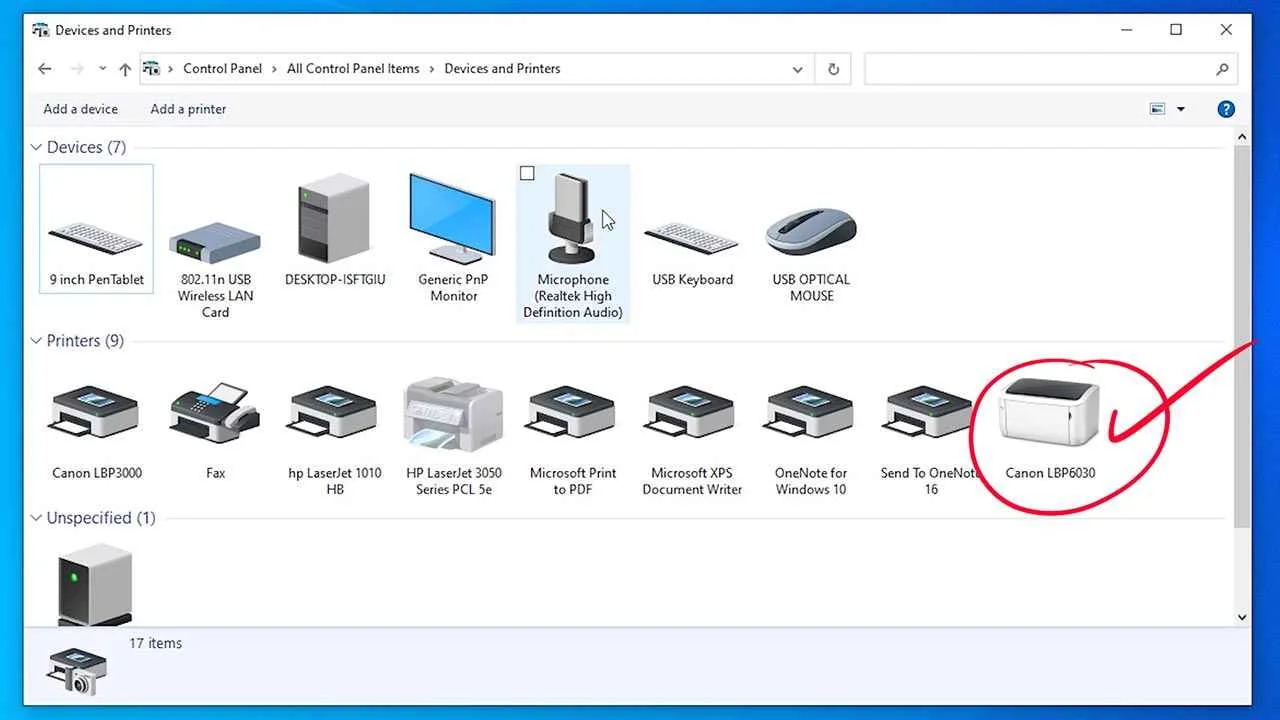Click the Printers (9) group header text
Image resolution: width=1280 pixels, height=720 pixels.
(x=85, y=341)
